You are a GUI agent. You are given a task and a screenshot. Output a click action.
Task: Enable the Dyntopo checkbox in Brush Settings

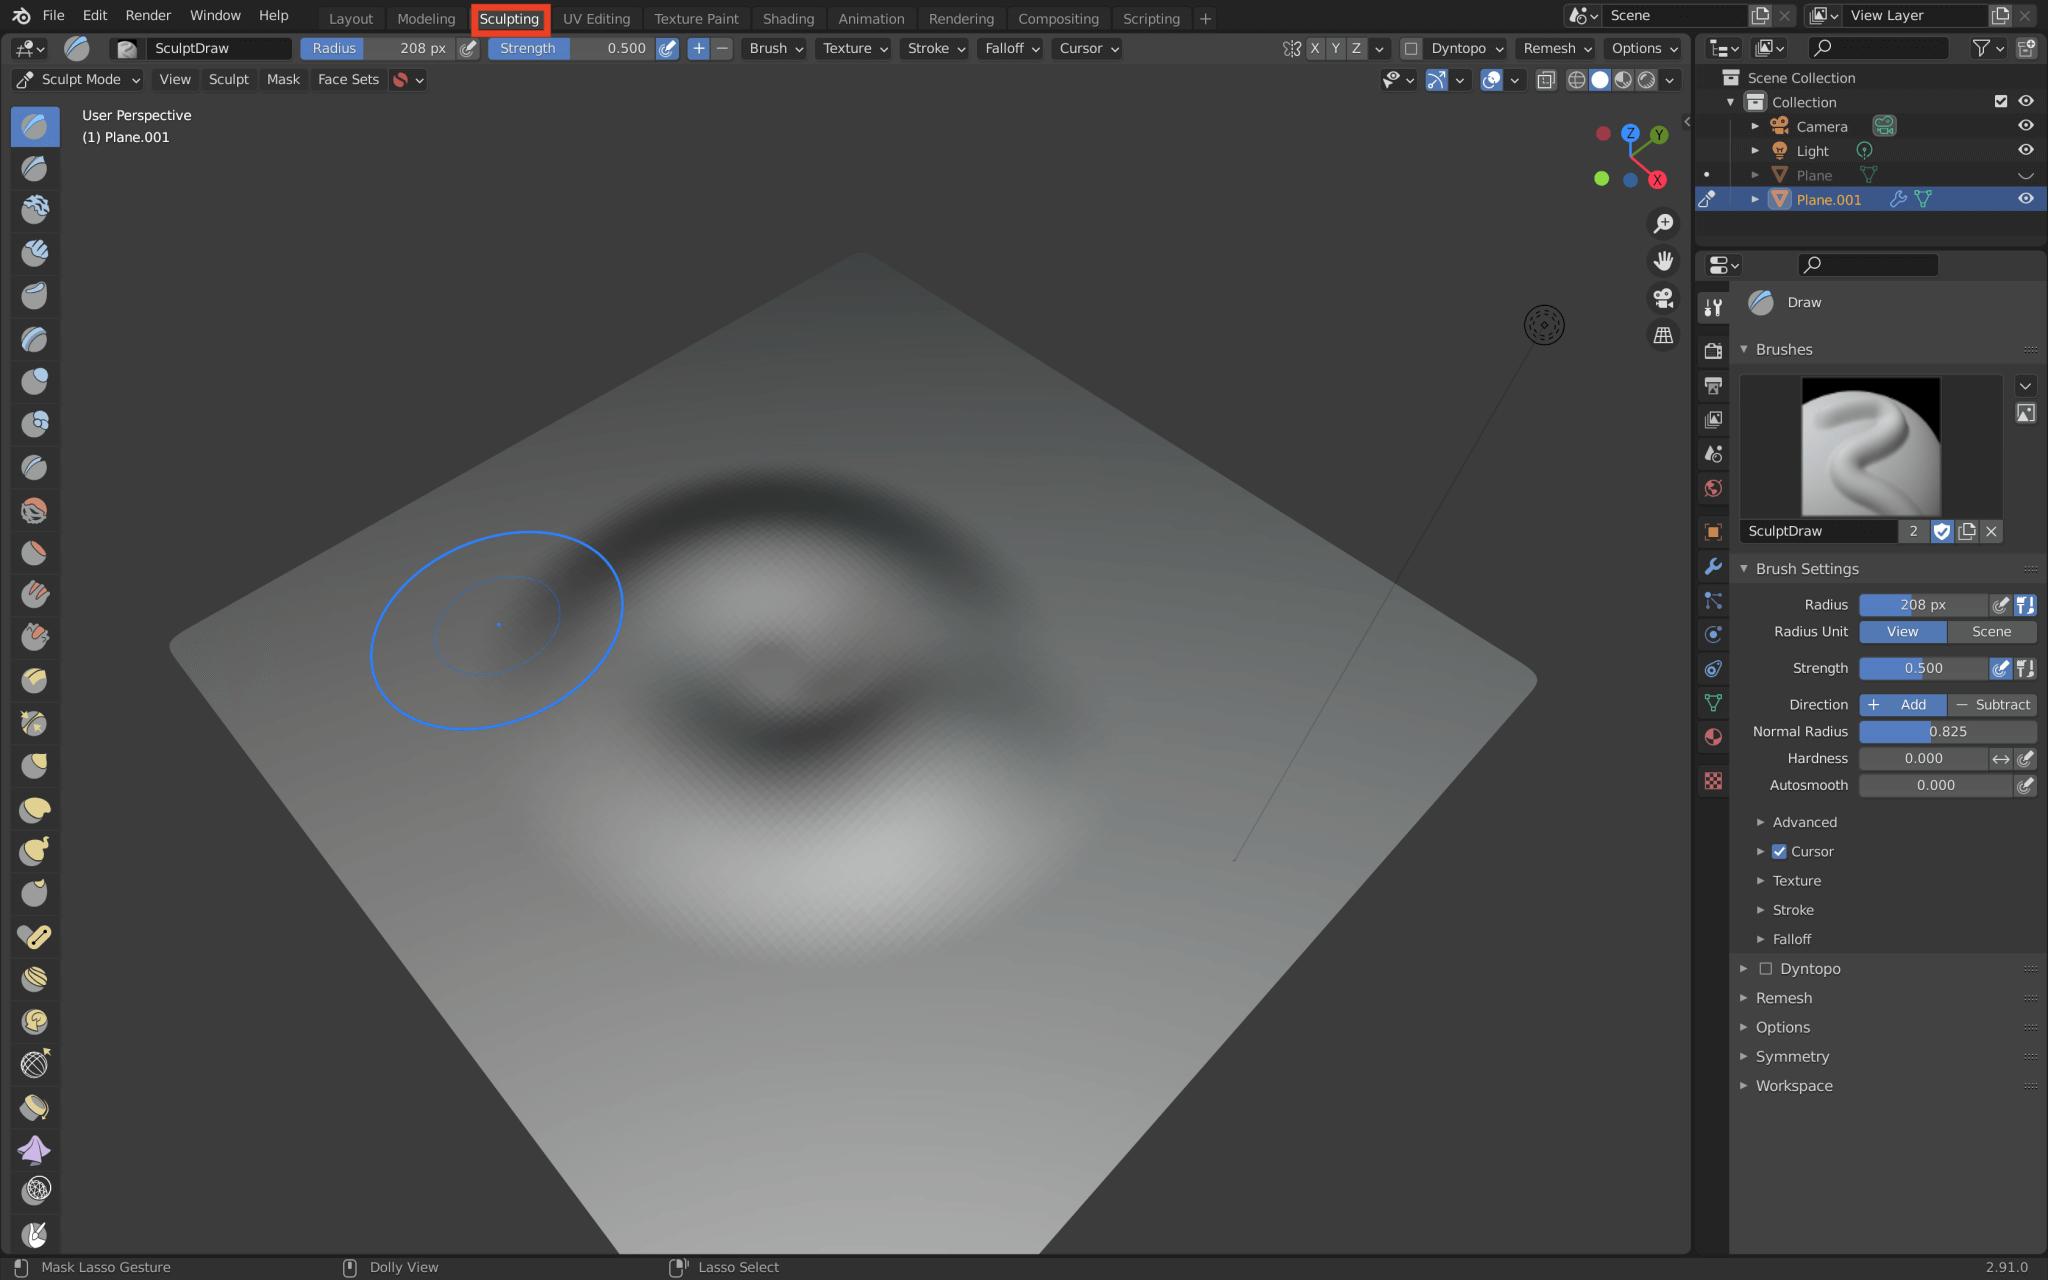1766,968
